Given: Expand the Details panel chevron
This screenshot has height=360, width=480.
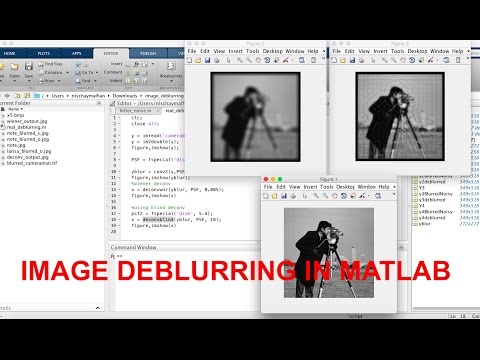Looking at the screenshot, I should 98,308.
